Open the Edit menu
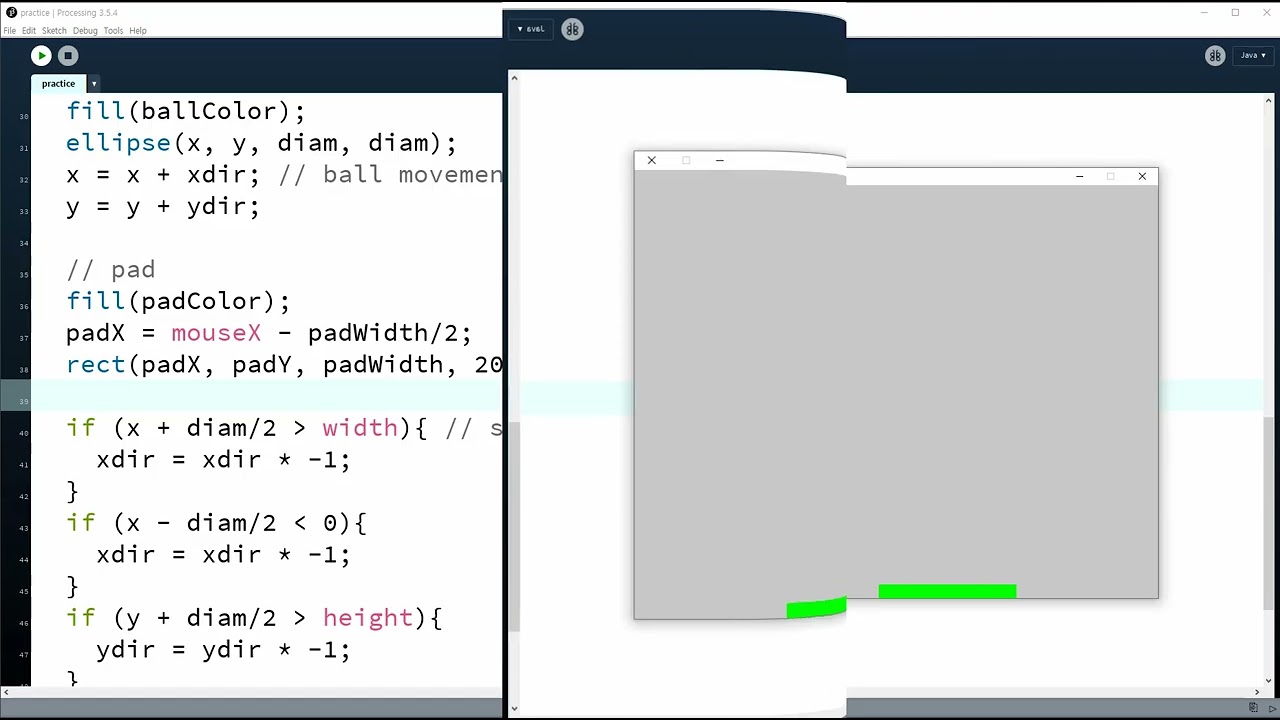Screen dimensions: 1280x720 pos(29,31)
